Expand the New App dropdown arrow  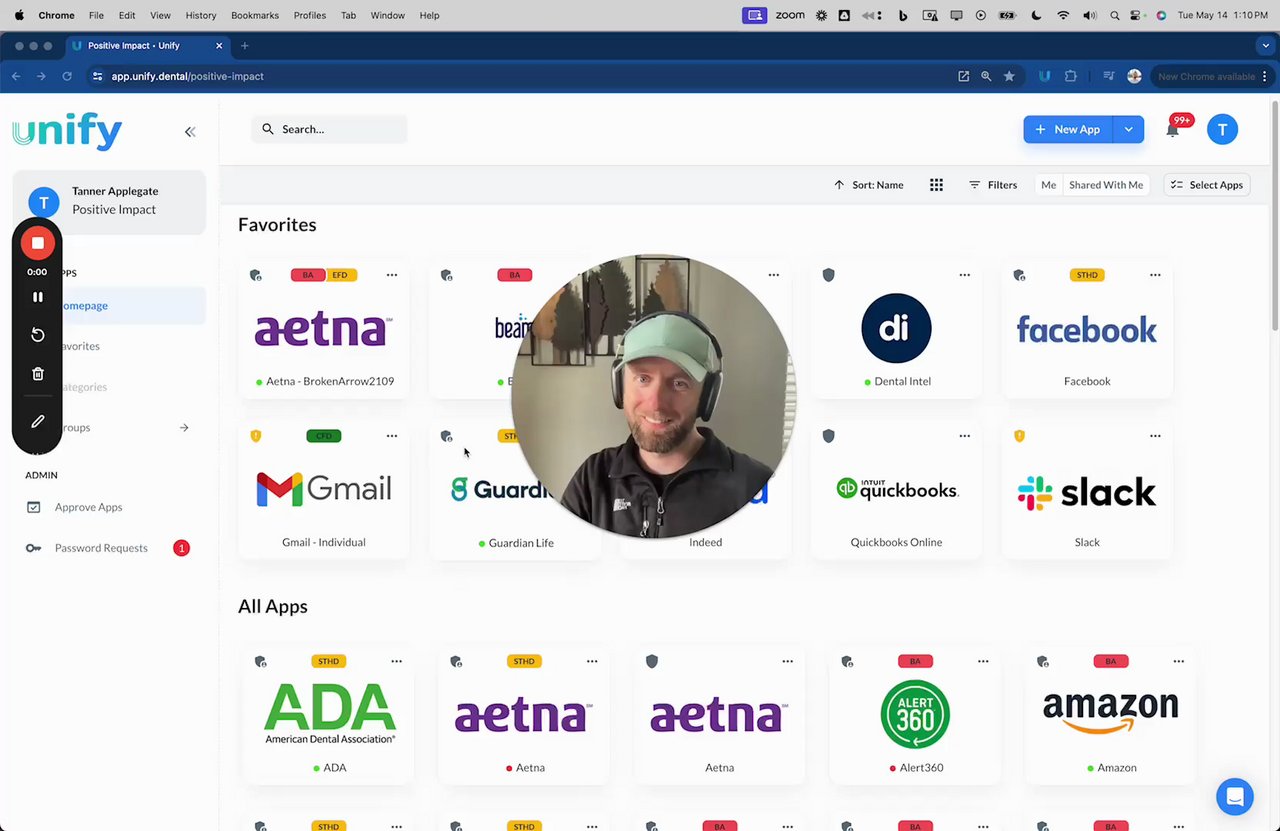1128,129
